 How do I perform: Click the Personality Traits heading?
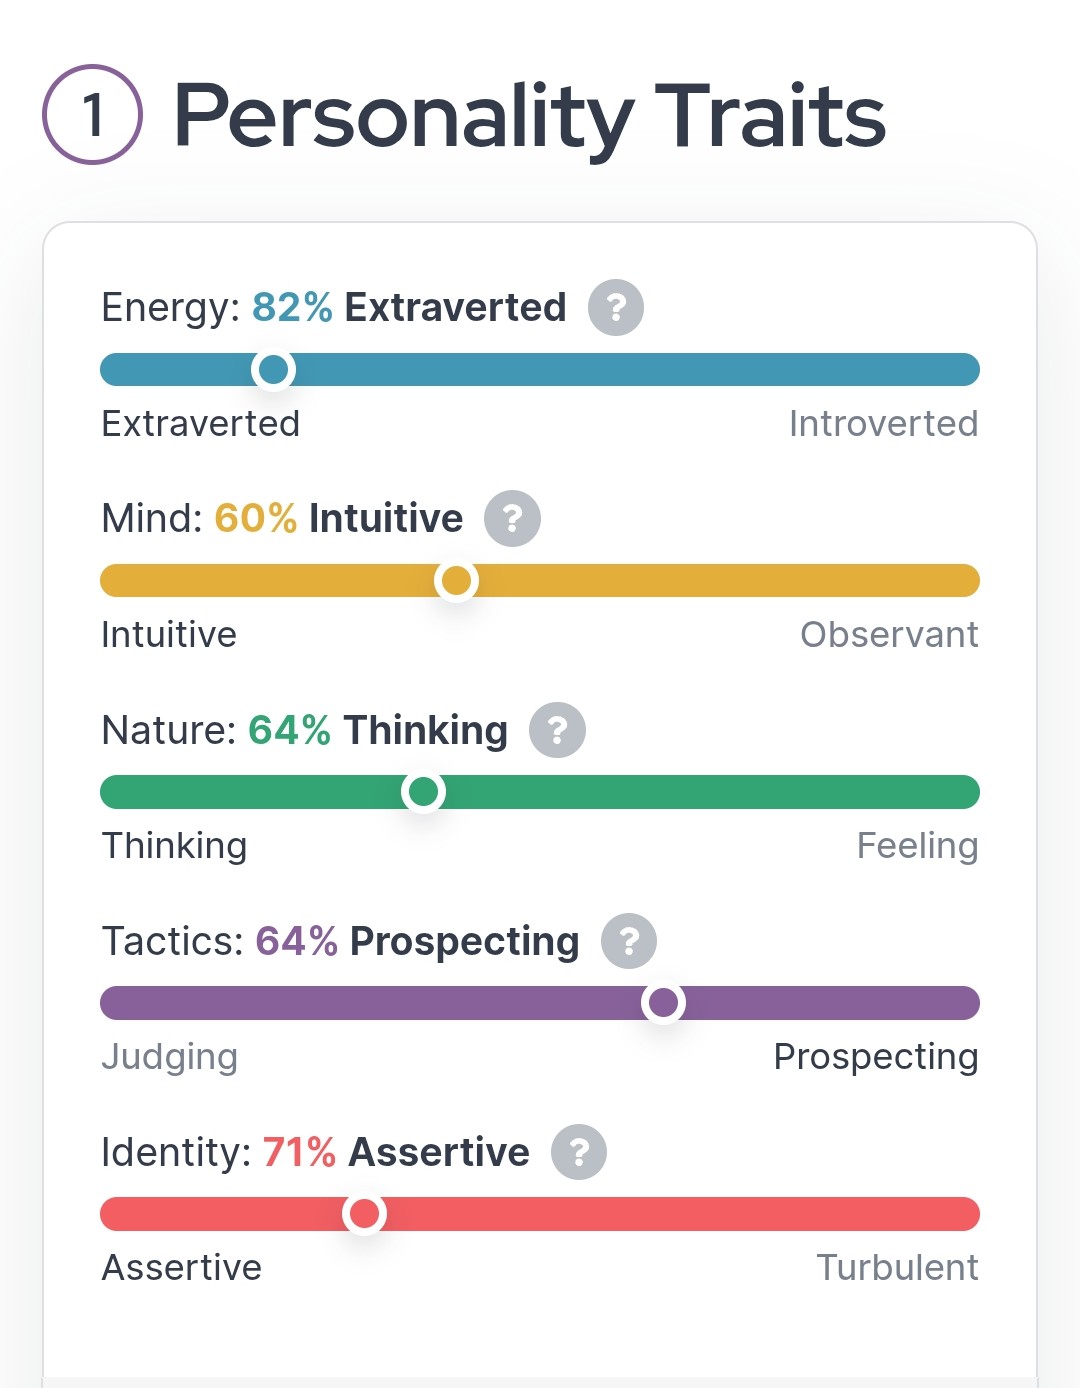[530, 117]
